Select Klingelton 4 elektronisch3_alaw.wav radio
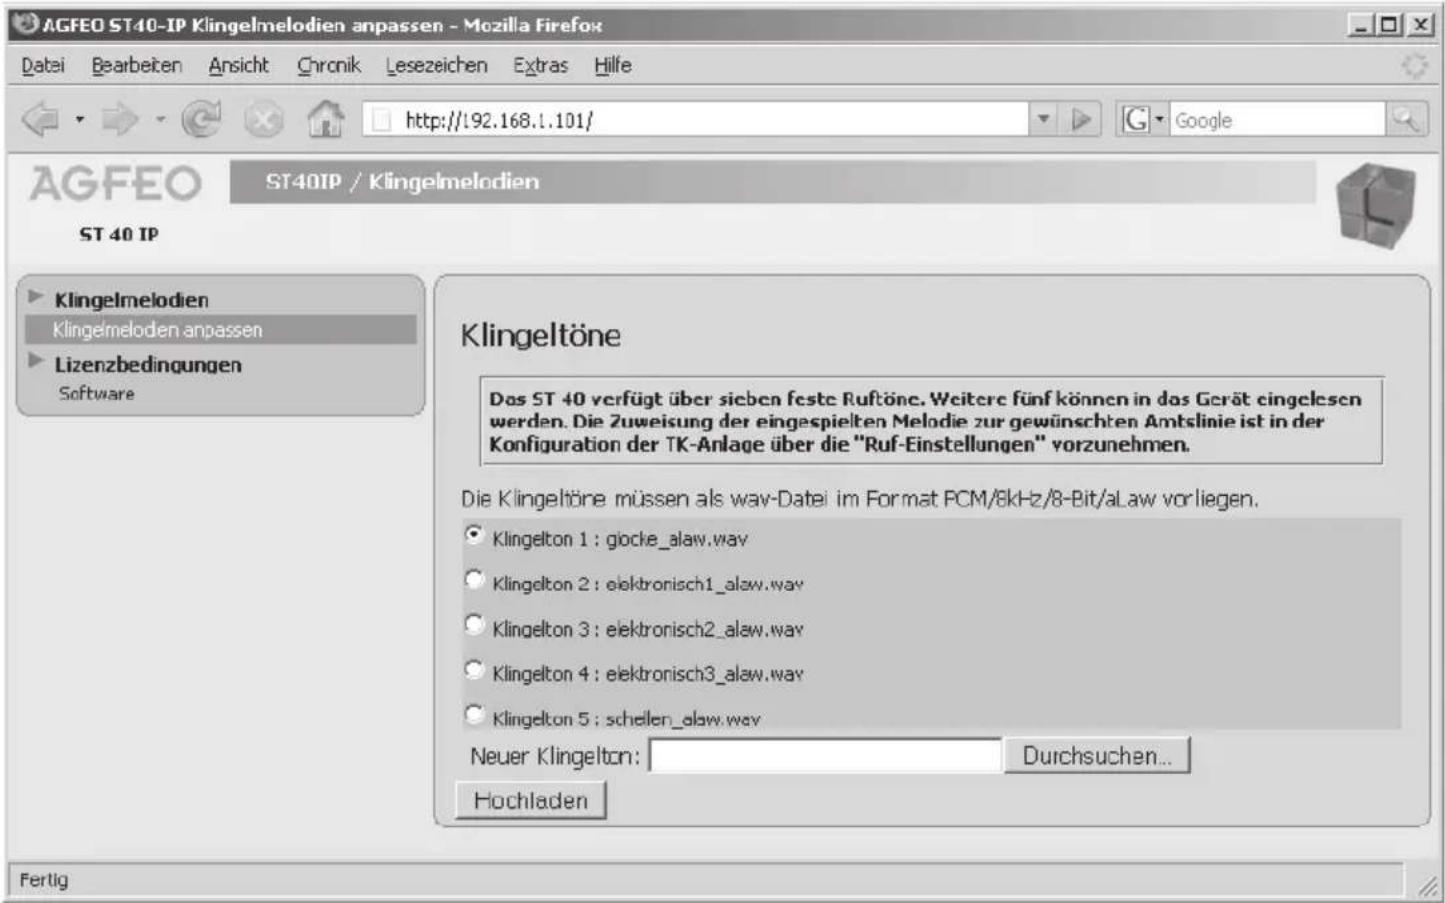This screenshot has height=903, width=1445. (x=474, y=670)
